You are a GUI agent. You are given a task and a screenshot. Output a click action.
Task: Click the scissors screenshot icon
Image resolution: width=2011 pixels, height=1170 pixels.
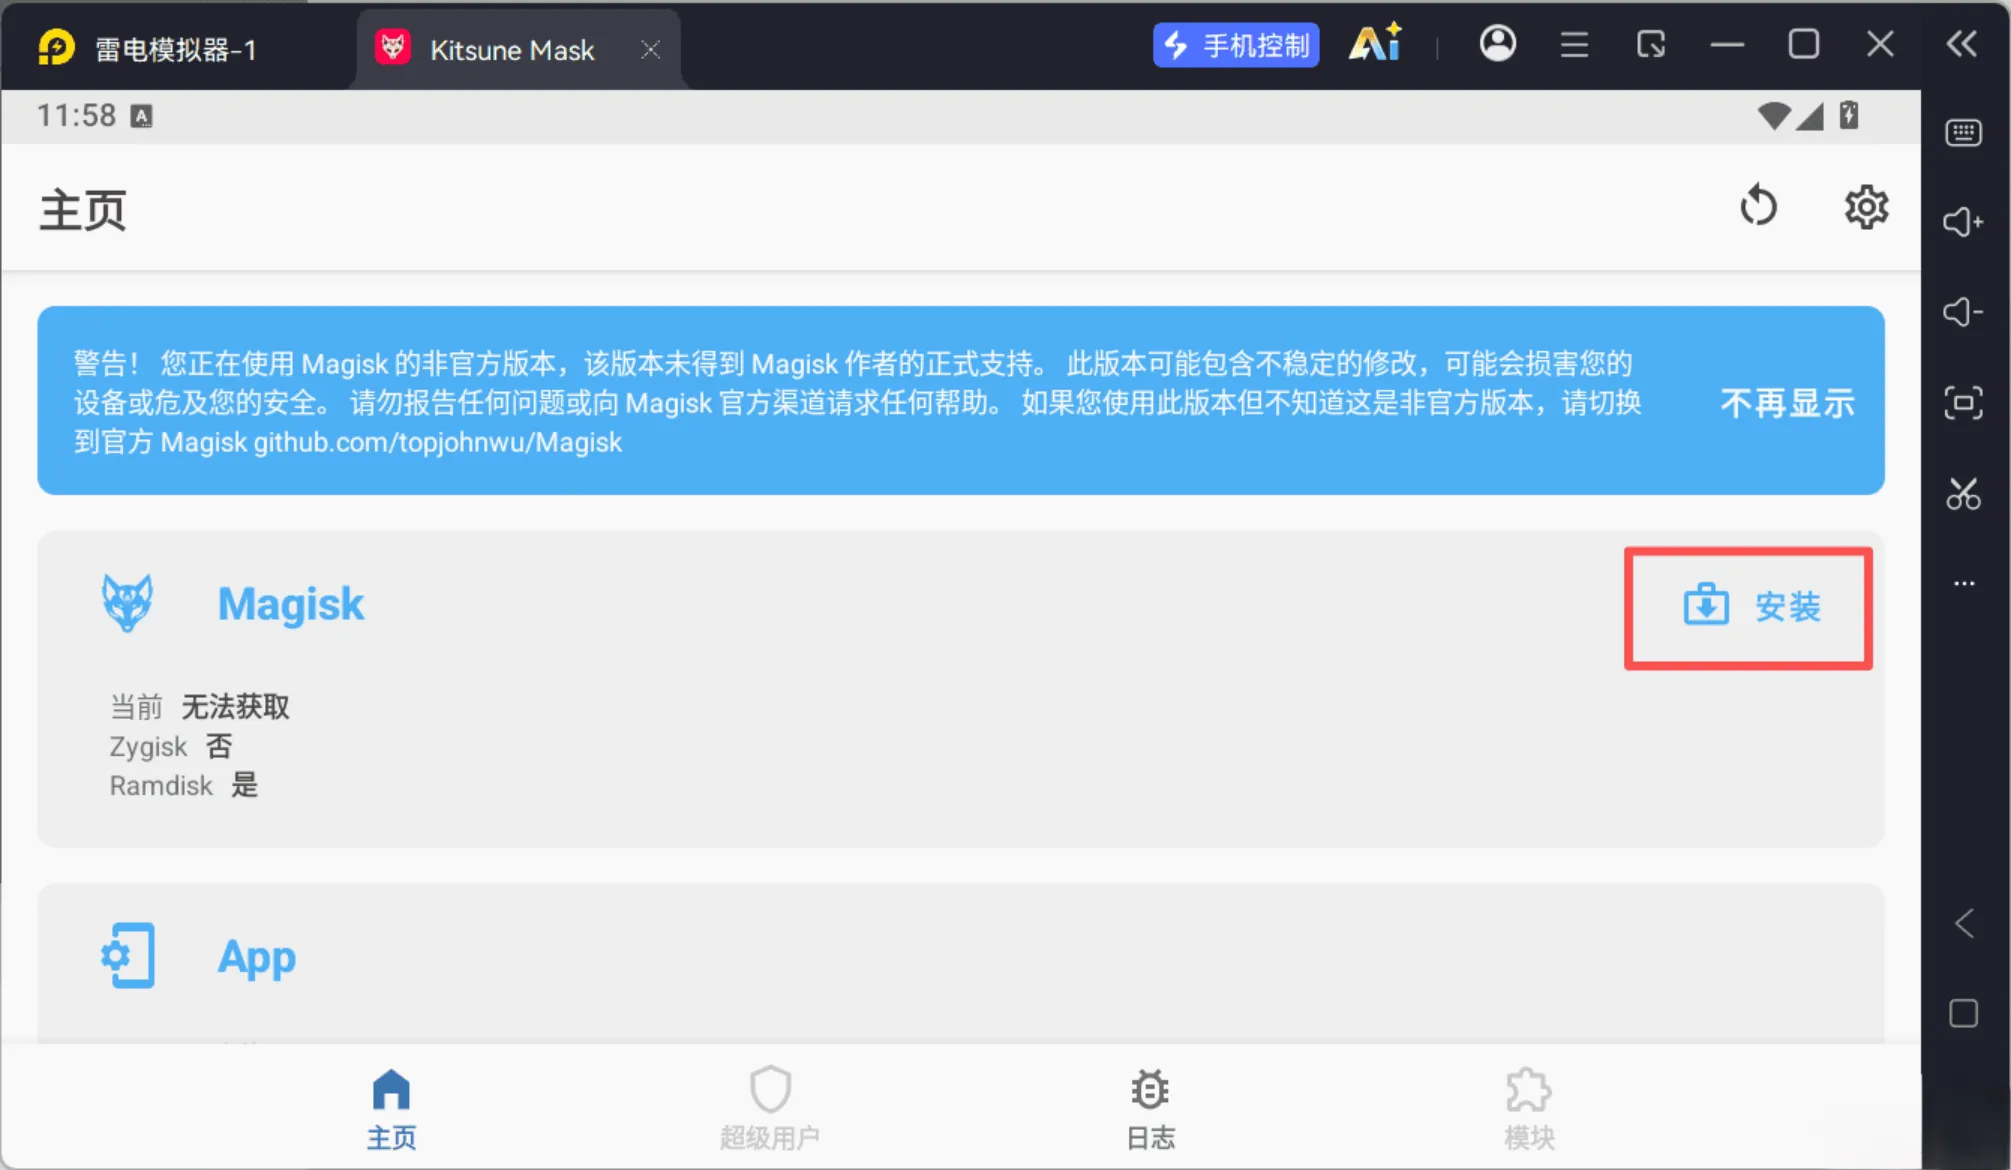(x=1964, y=493)
